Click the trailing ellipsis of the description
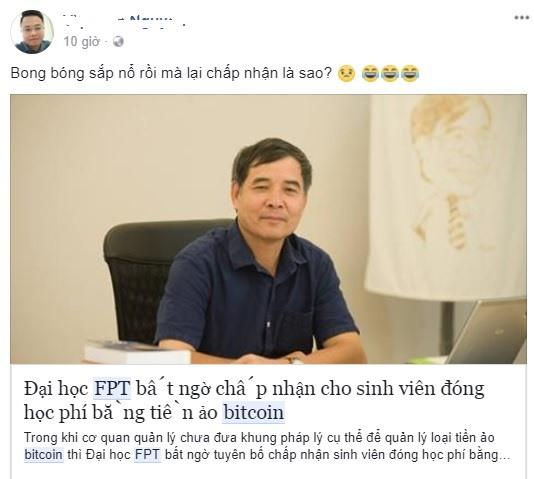Image resolution: width=534 pixels, height=479 pixels. 504,457
